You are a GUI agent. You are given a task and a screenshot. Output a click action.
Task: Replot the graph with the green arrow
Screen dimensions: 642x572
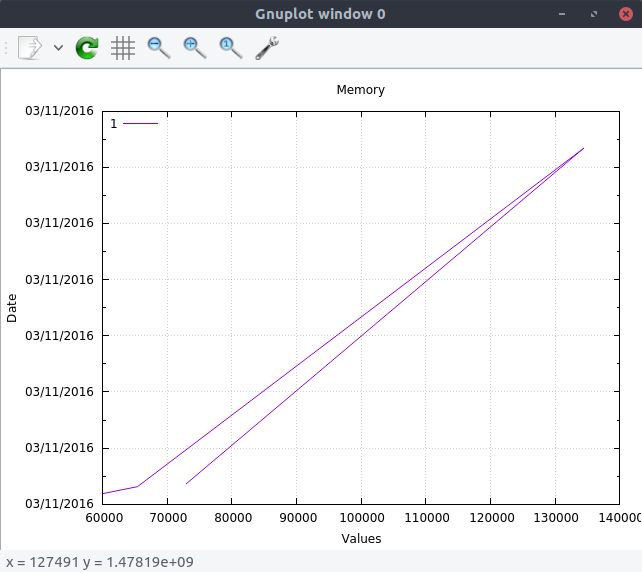click(x=87, y=48)
